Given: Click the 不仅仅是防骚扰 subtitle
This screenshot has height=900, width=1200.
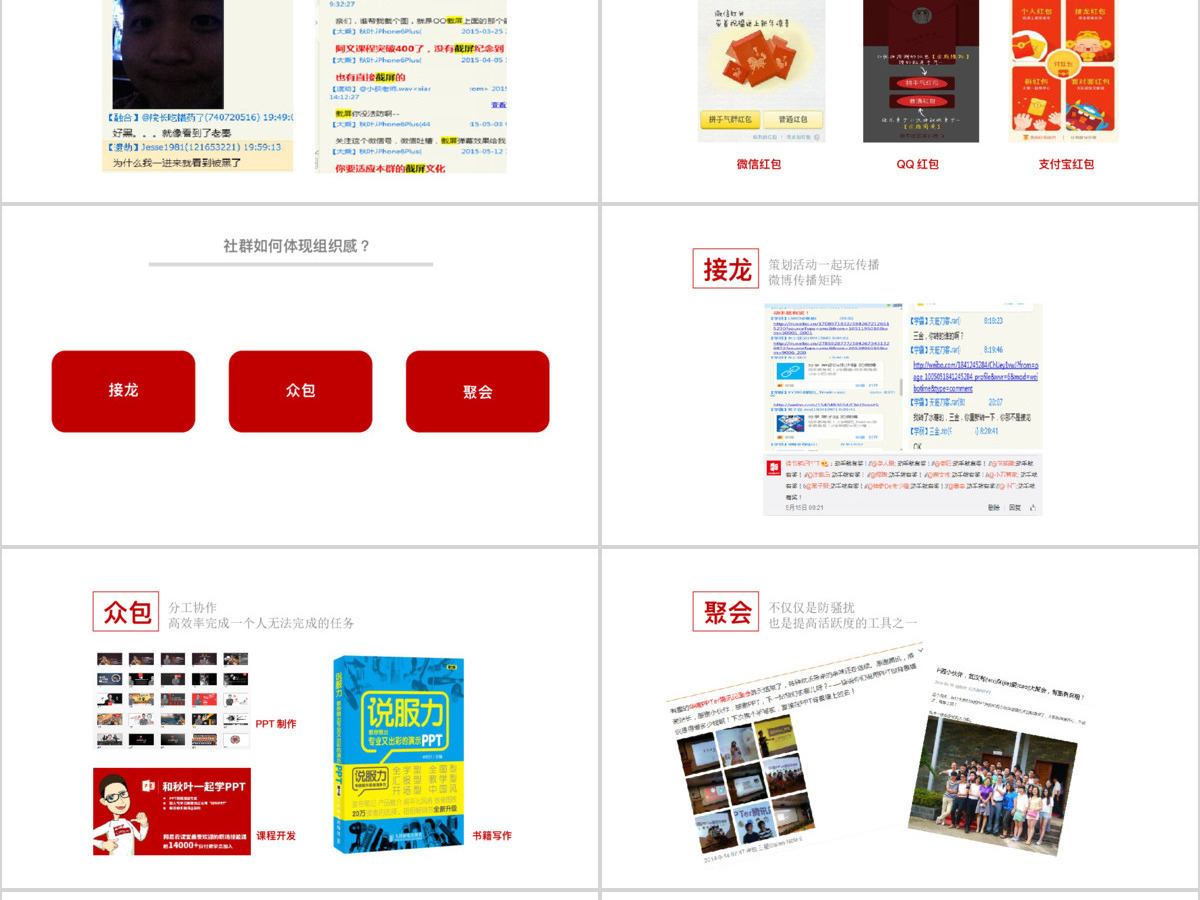Looking at the screenshot, I should click(811, 607).
